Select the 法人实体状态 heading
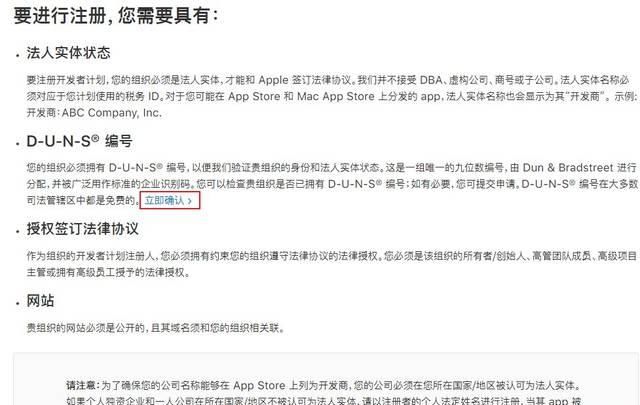The image size is (640, 405). pos(69,52)
